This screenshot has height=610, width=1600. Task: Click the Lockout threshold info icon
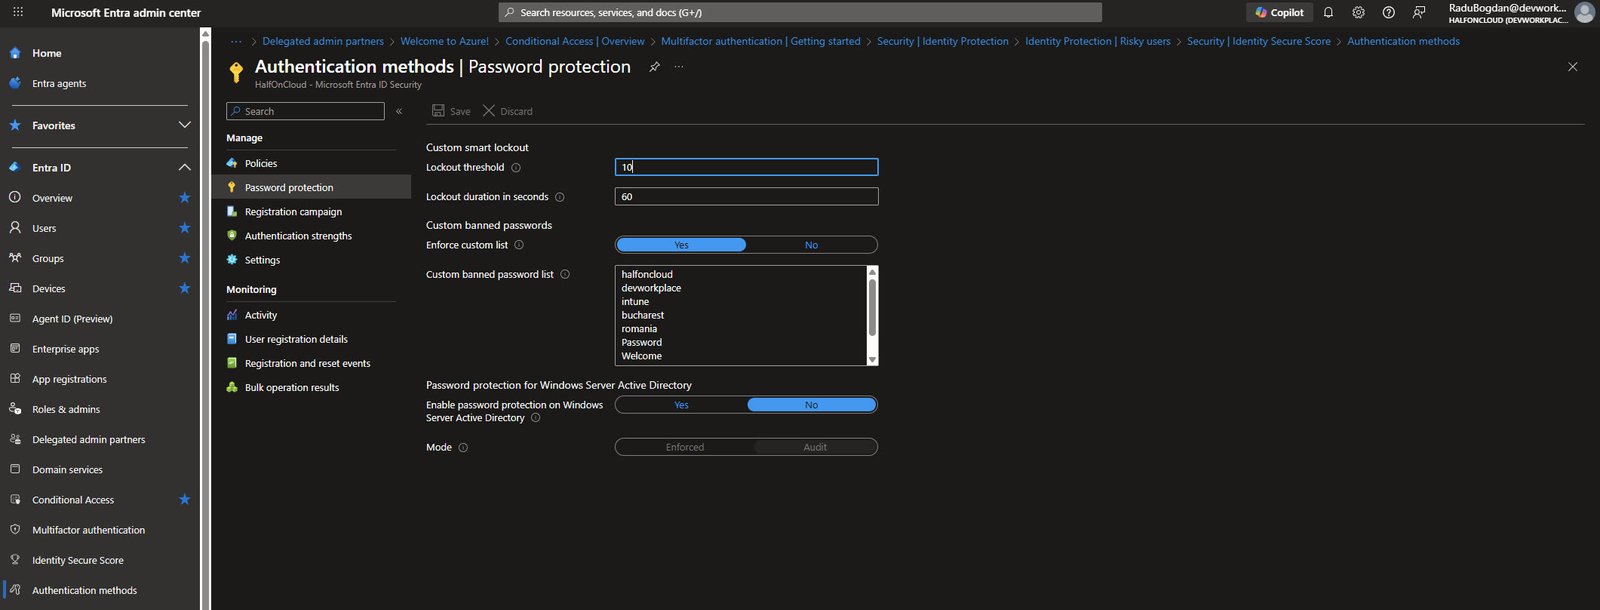(x=516, y=168)
